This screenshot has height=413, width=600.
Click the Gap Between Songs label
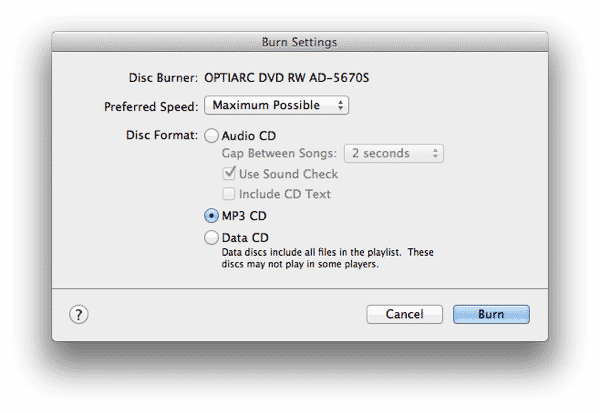point(278,154)
